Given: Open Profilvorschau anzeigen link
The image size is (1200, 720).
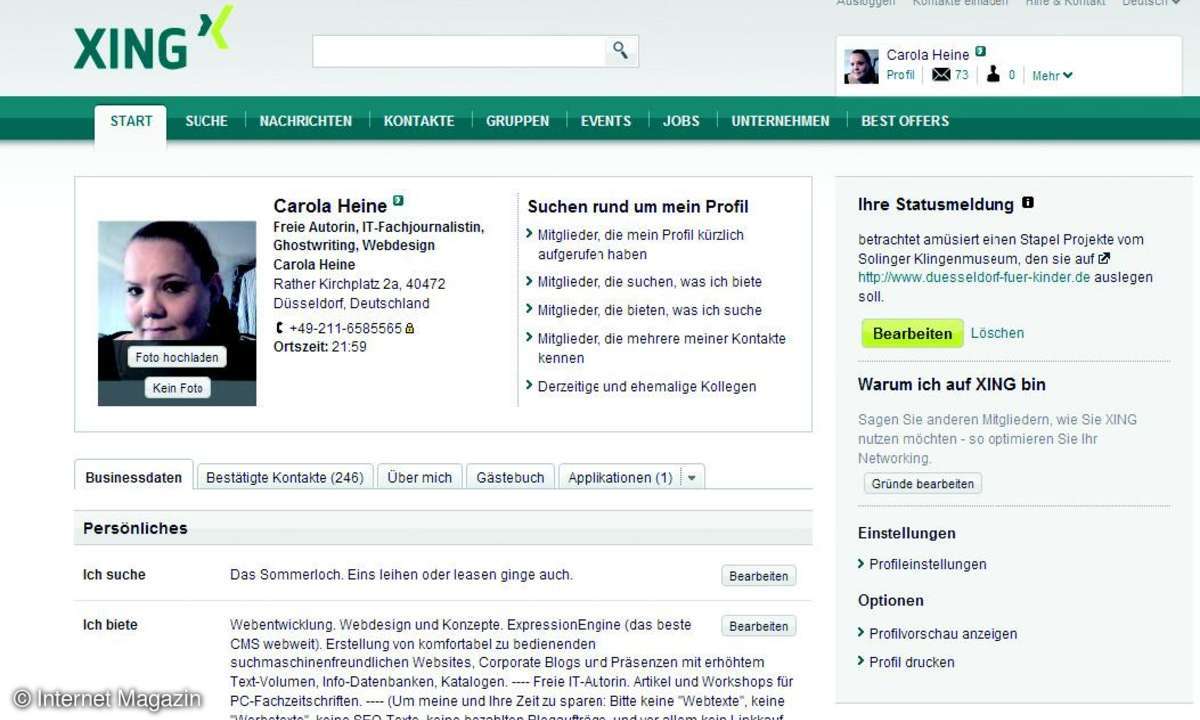Looking at the screenshot, I should click(x=942, y=634).
